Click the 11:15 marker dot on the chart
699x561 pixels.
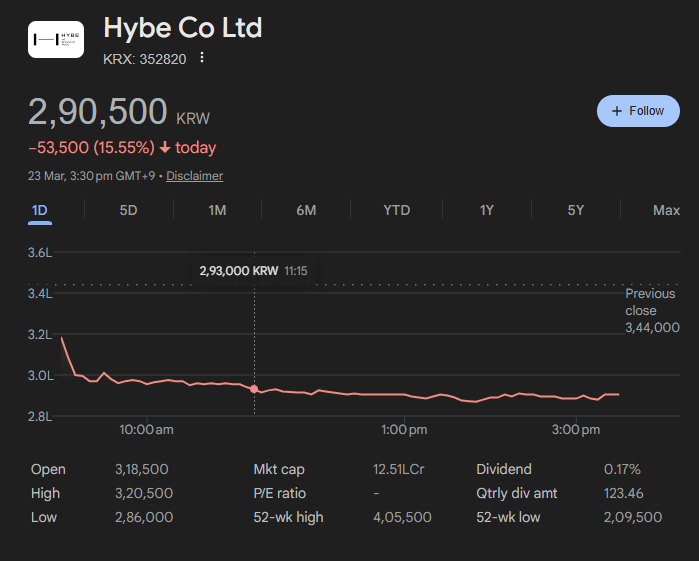click(x=254, y=389)
